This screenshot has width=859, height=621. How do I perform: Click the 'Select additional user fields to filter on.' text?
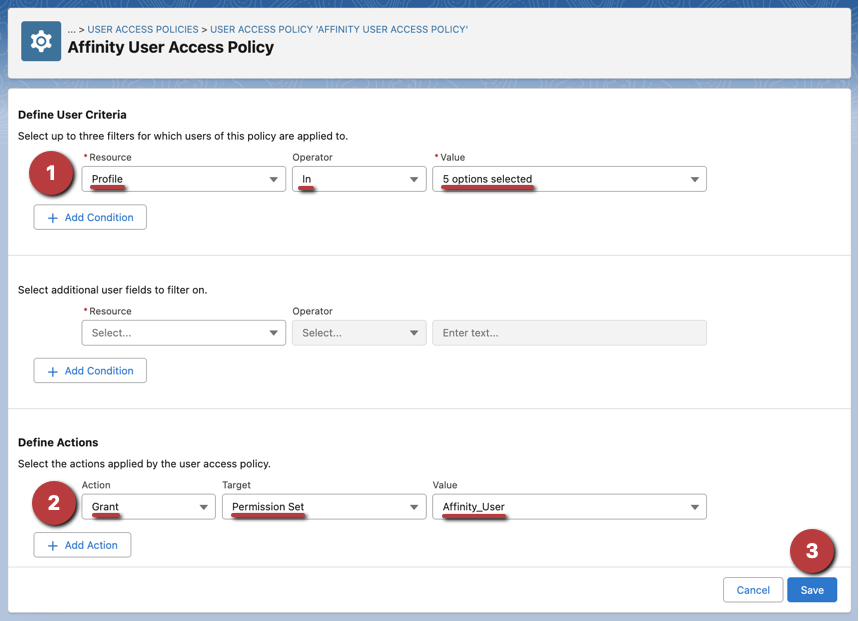112,290
